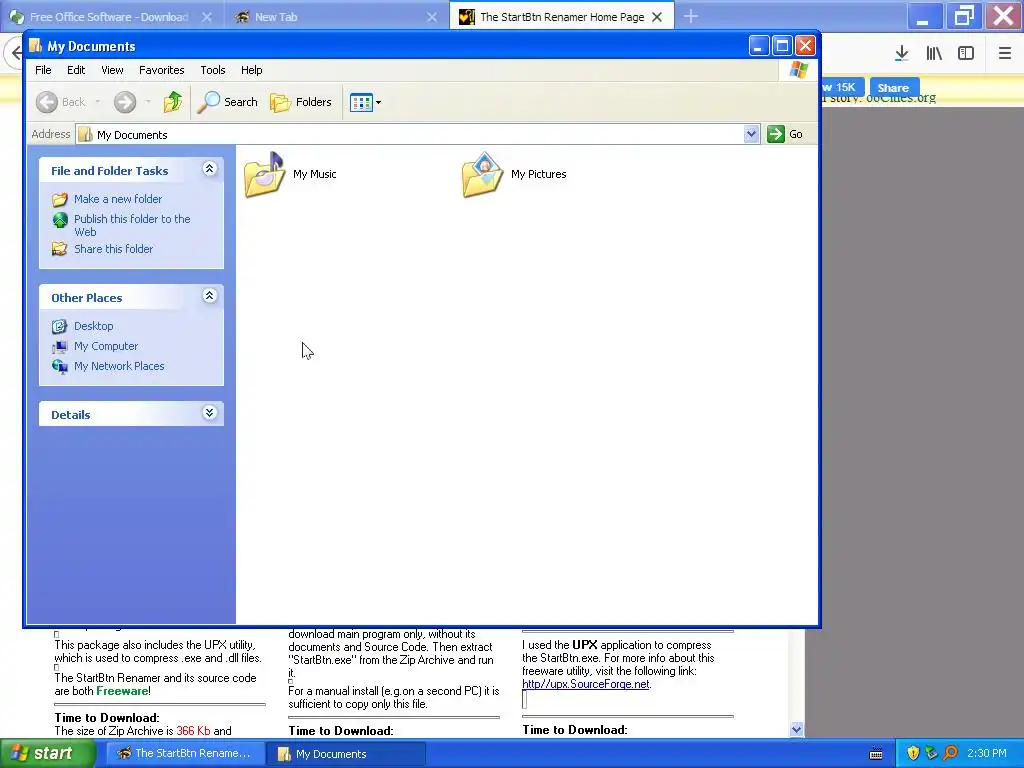Click the Back button
This screenshot has height=768, width=1024.
click(x=61, y=102)
